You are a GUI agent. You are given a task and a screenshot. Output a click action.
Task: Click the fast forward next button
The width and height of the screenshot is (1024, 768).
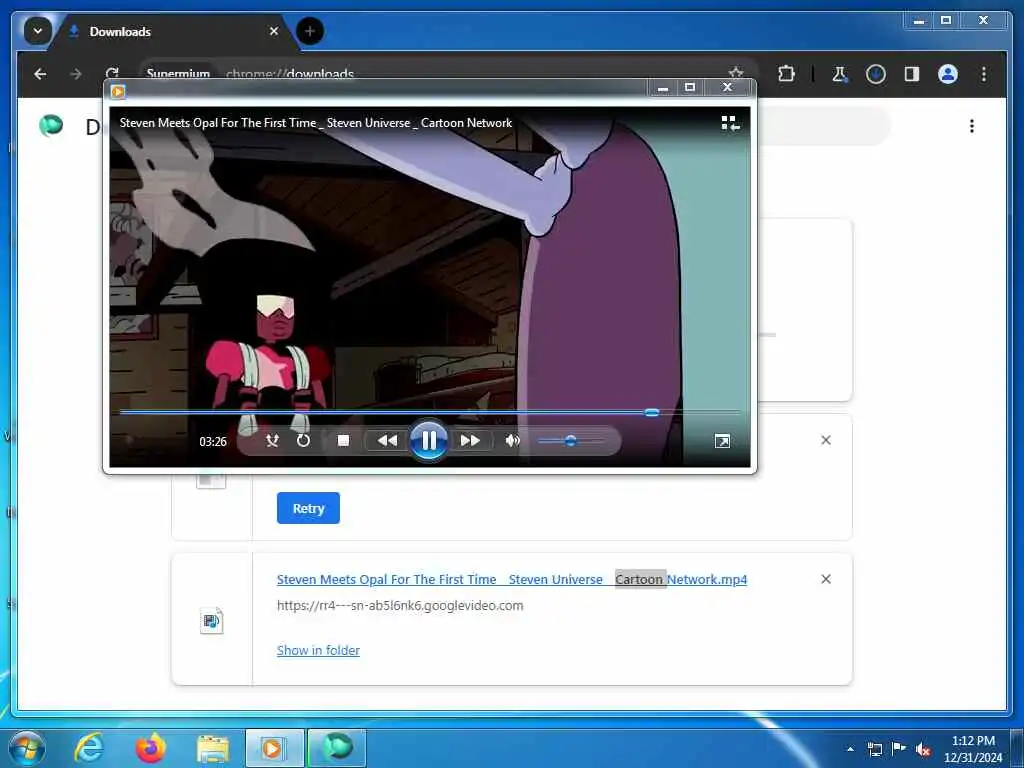pos(470,441)
